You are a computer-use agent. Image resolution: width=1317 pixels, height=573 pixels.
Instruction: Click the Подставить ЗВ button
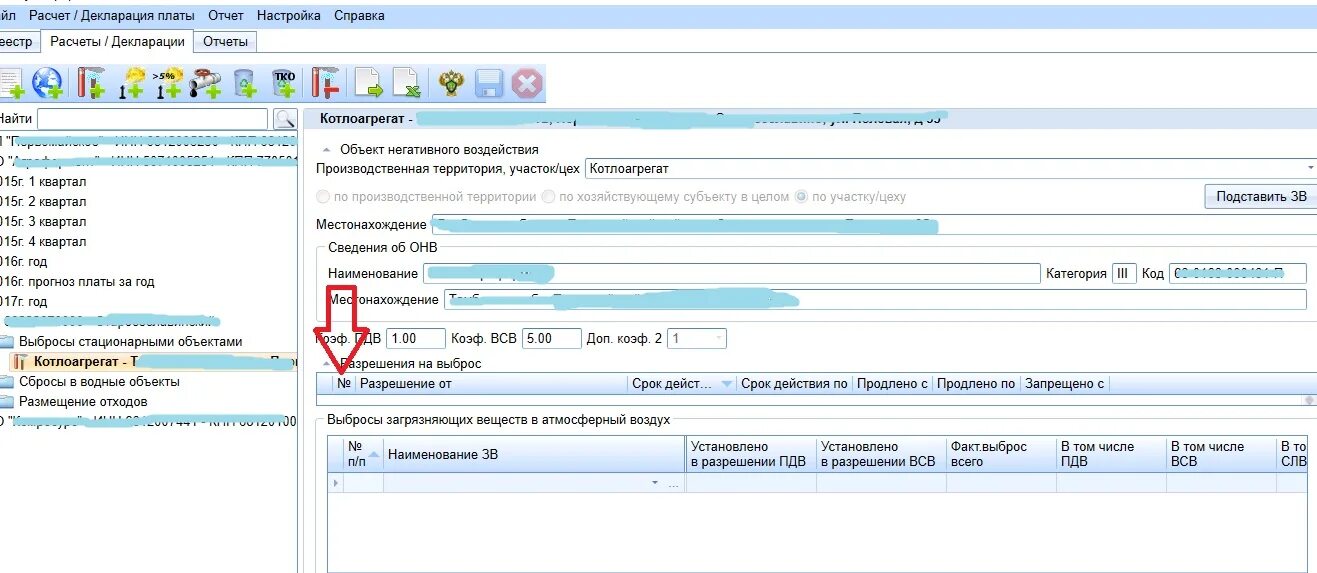coord(1261,196)
